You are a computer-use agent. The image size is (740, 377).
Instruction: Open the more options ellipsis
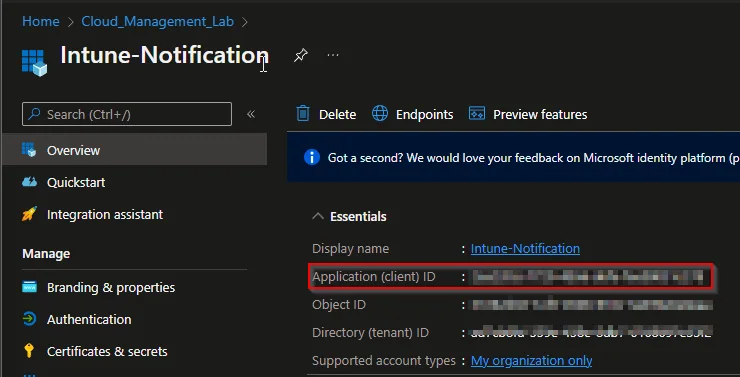coord(333,55)
